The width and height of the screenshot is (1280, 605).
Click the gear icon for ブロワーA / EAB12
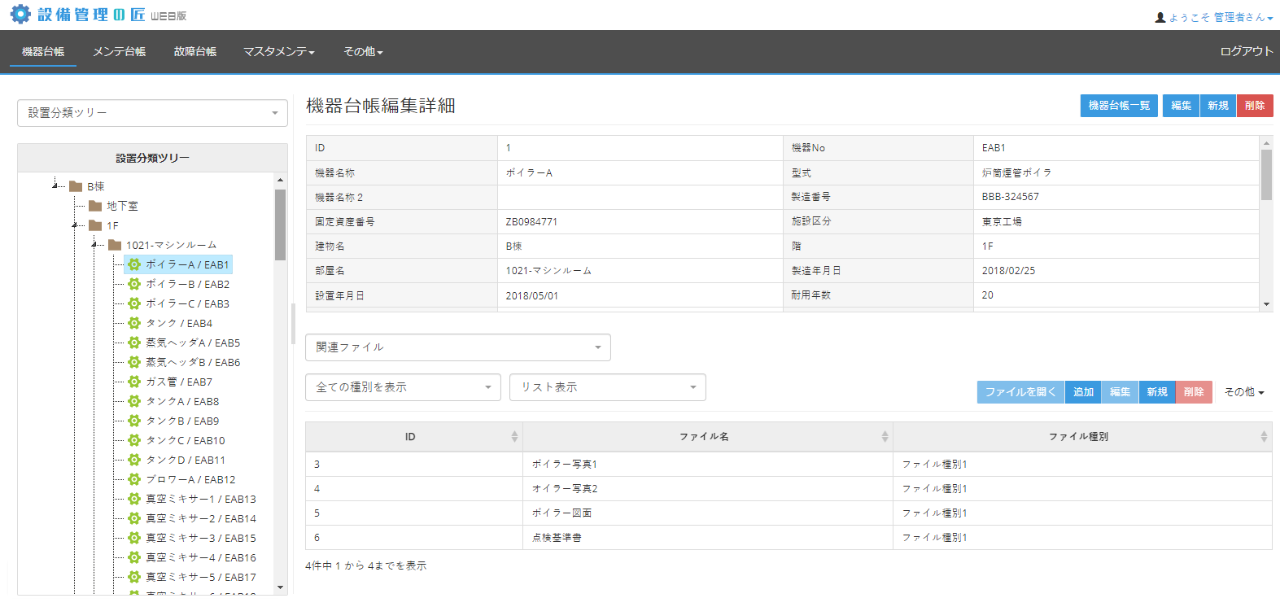coord(134,479)
